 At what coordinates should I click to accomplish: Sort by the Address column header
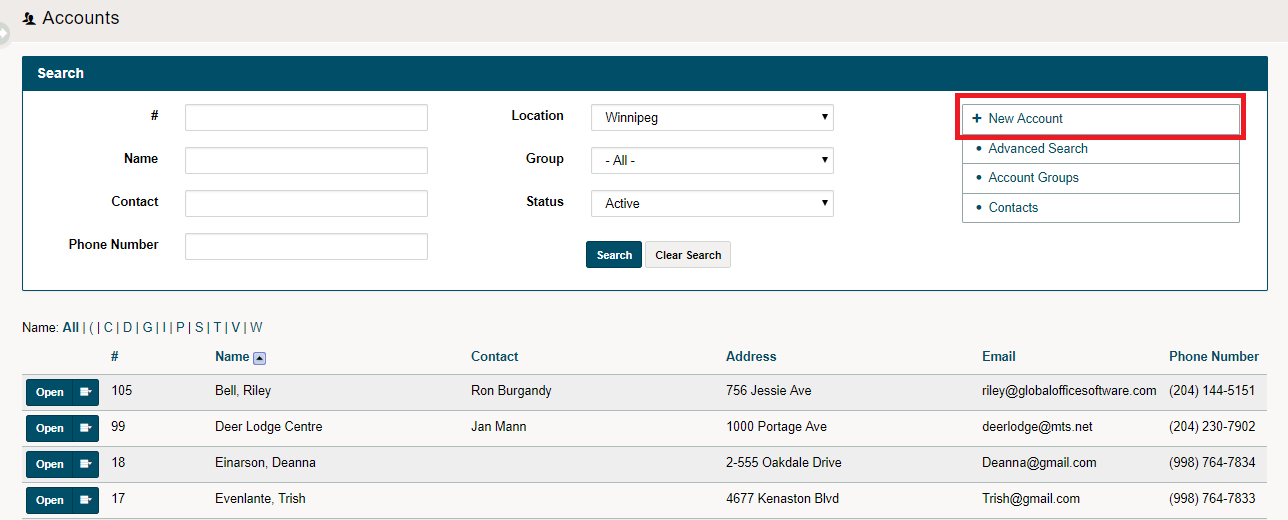pos(751,357)
